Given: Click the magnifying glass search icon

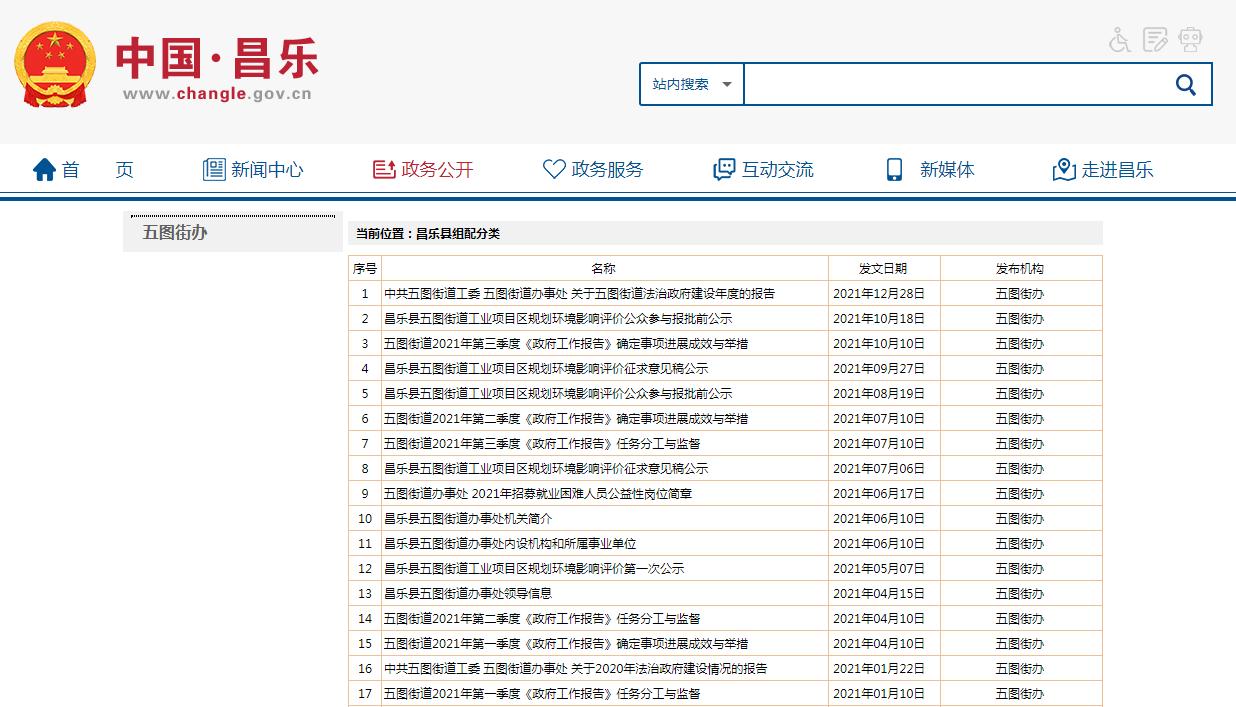Looking at the screenshot, I should tap(1186, 85).
